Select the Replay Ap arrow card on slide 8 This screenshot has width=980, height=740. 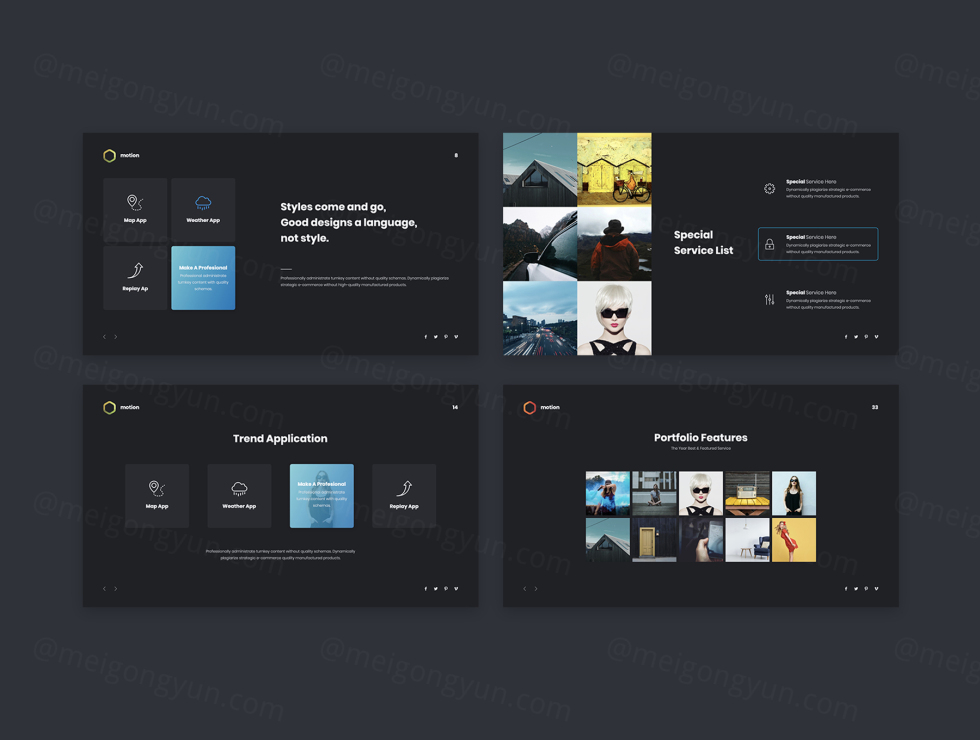[135, 278]
